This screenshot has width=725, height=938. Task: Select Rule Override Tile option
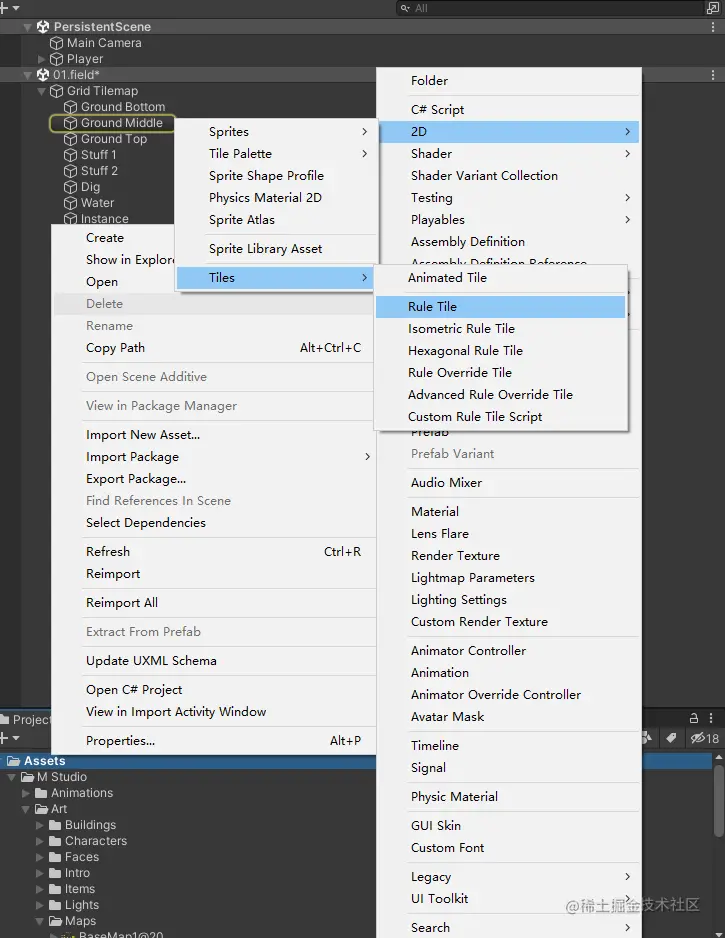[500, 373]
